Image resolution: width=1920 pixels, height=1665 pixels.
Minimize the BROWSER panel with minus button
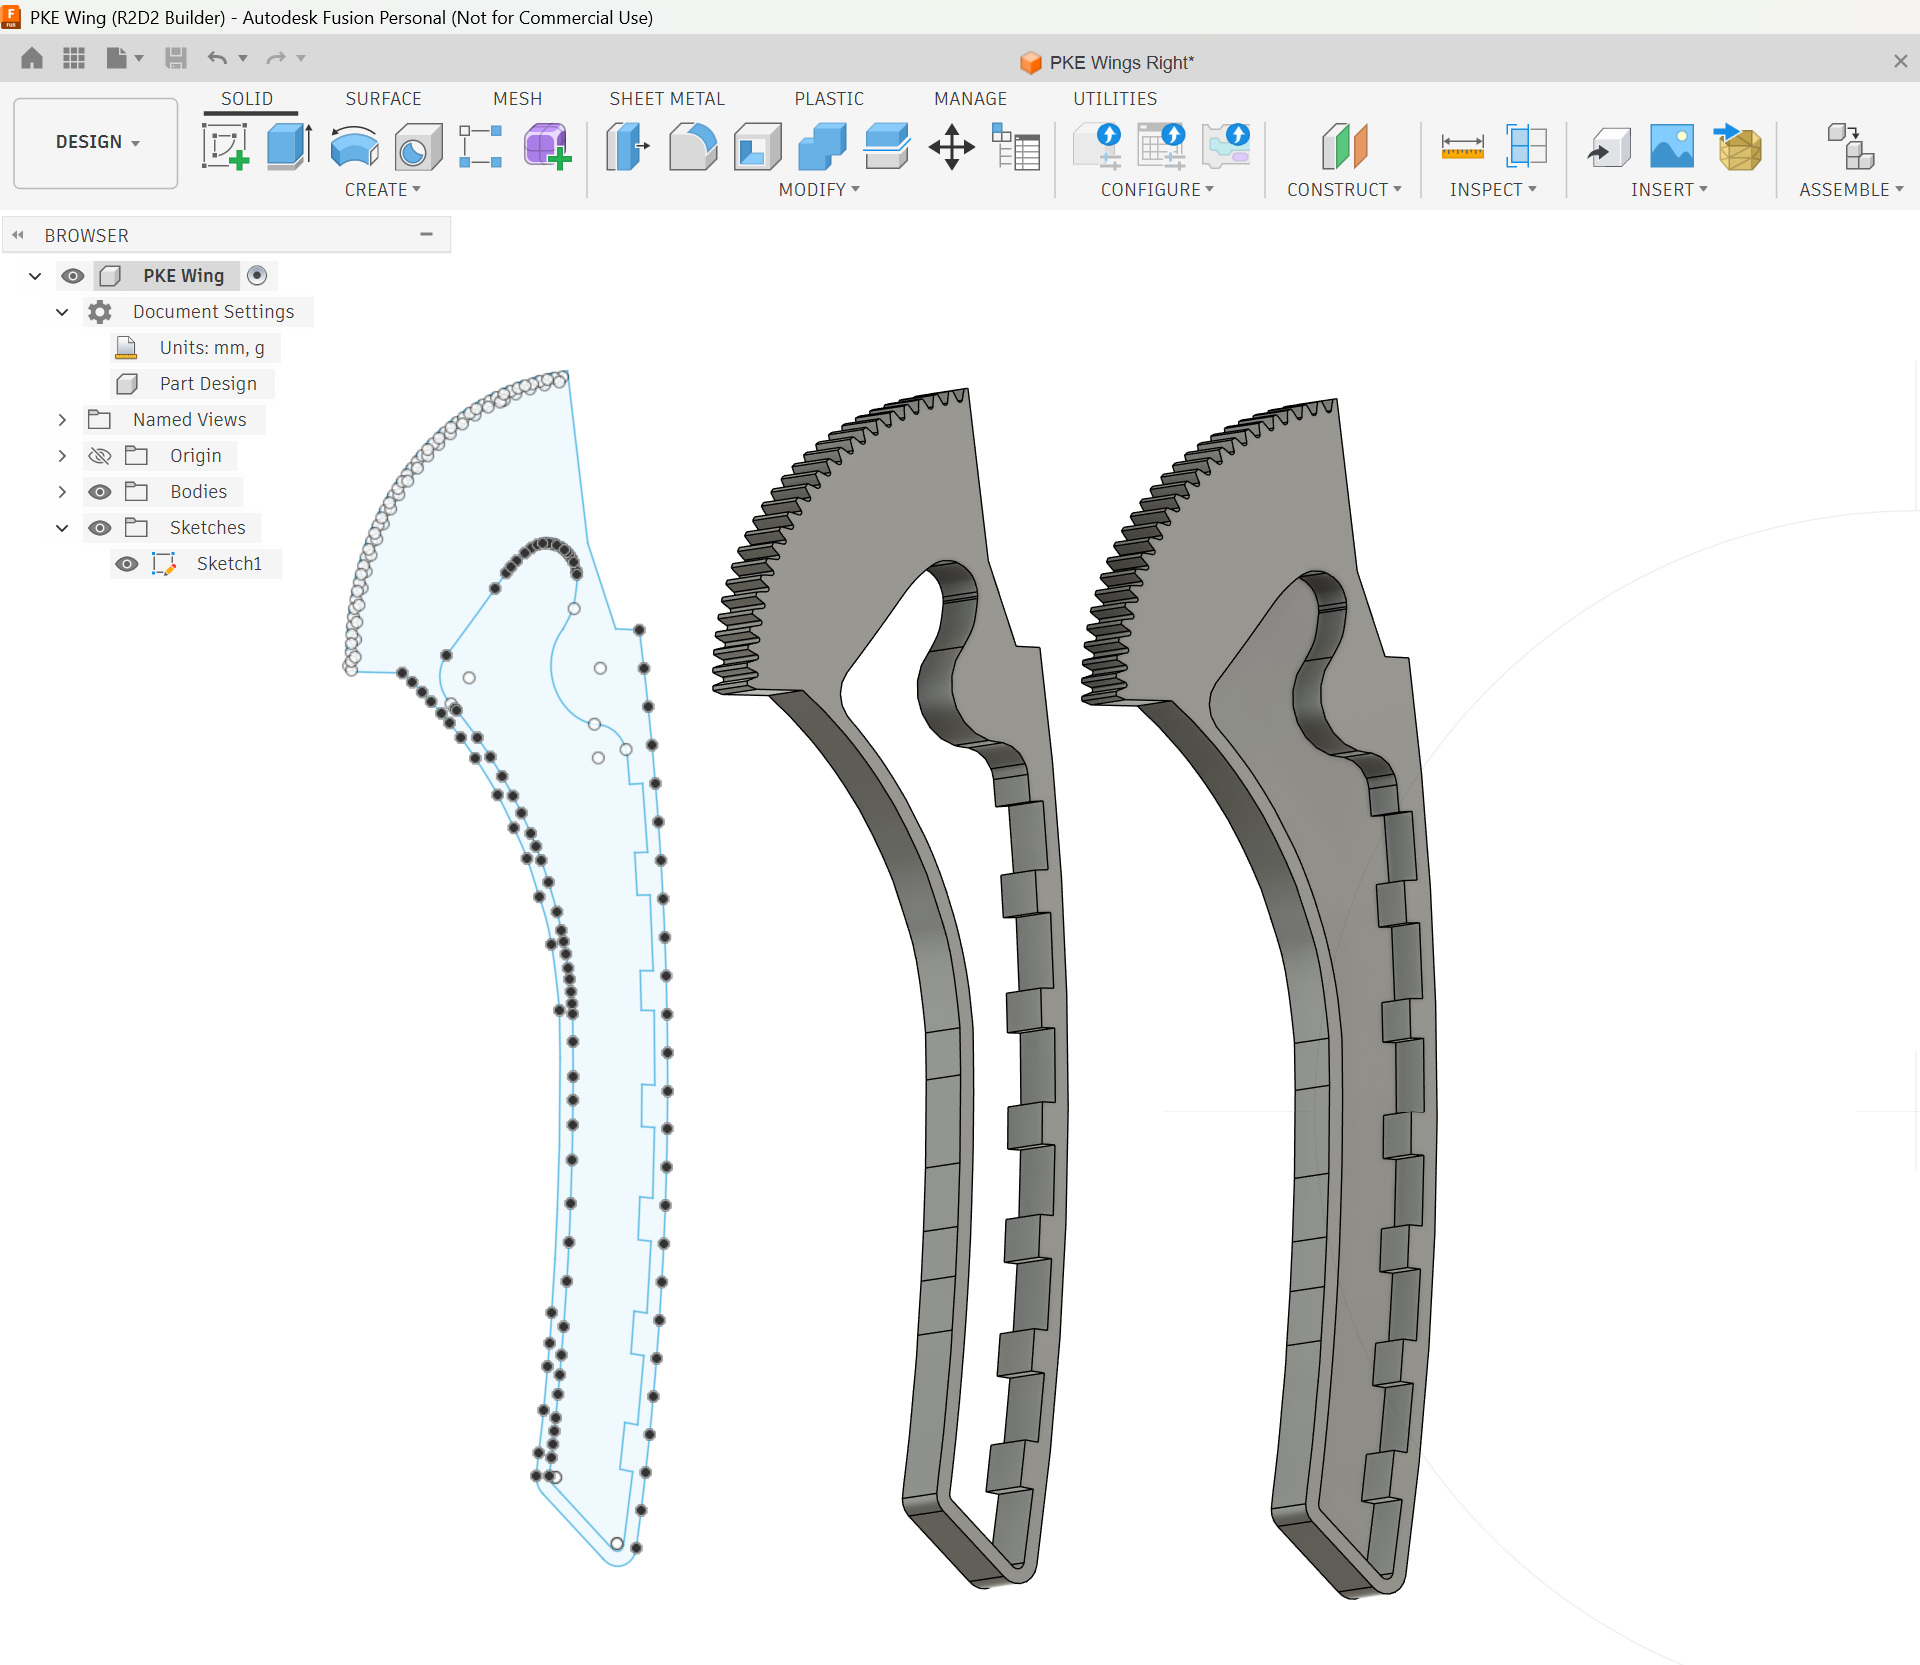[427, 234]
